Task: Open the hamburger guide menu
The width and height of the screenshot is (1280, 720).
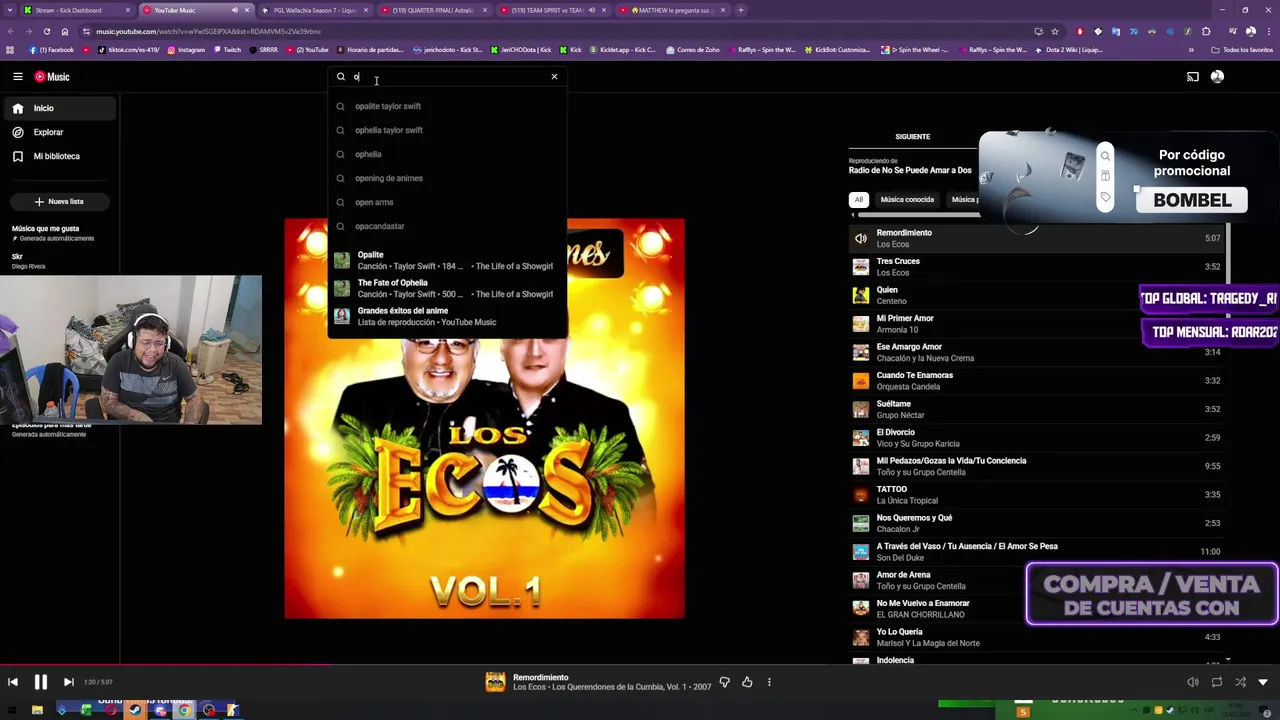Action: 18,76
